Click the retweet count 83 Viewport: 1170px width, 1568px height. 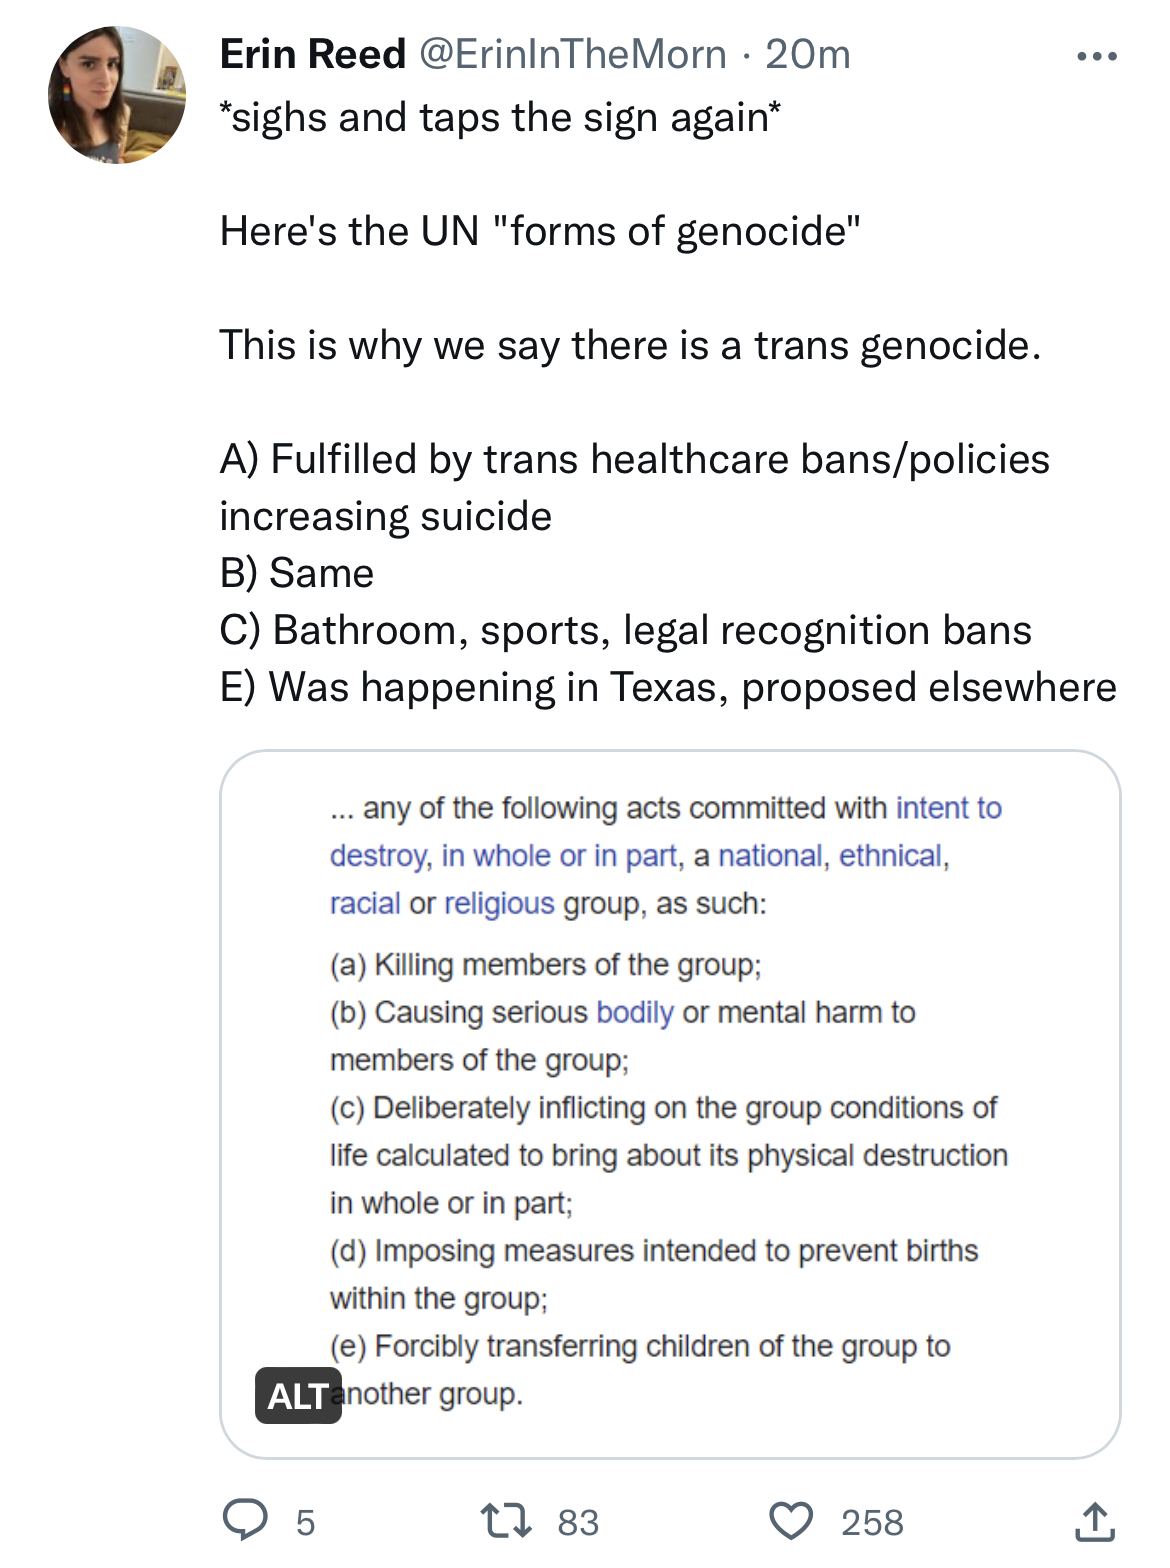pyautogui.click(x=578, y=1522)
